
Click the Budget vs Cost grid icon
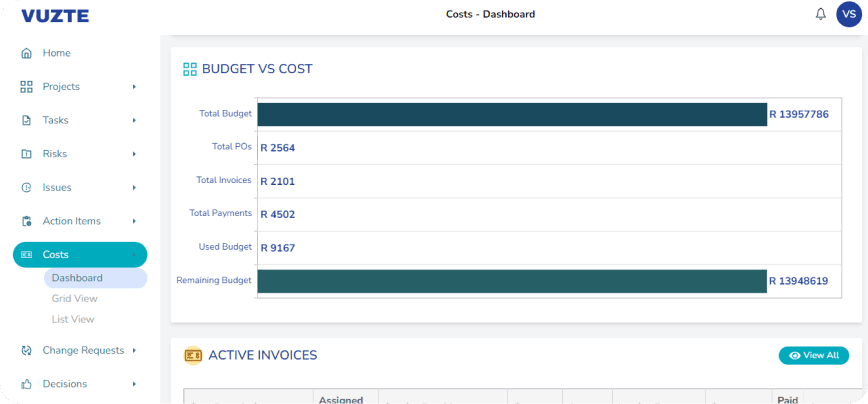[x=190, y=69]
